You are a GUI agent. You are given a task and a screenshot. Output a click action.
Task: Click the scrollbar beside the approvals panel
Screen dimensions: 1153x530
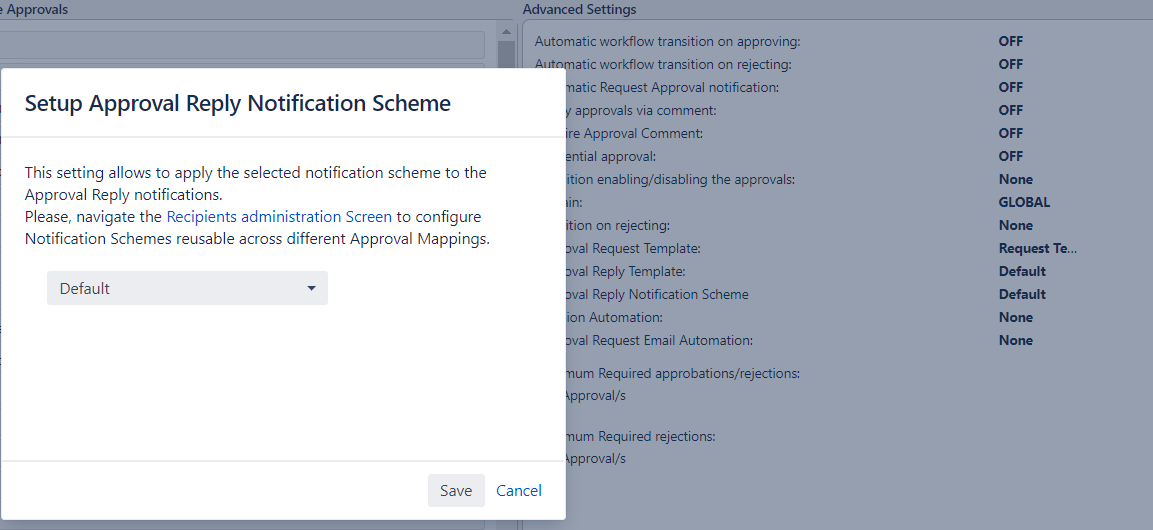(507, 50)
